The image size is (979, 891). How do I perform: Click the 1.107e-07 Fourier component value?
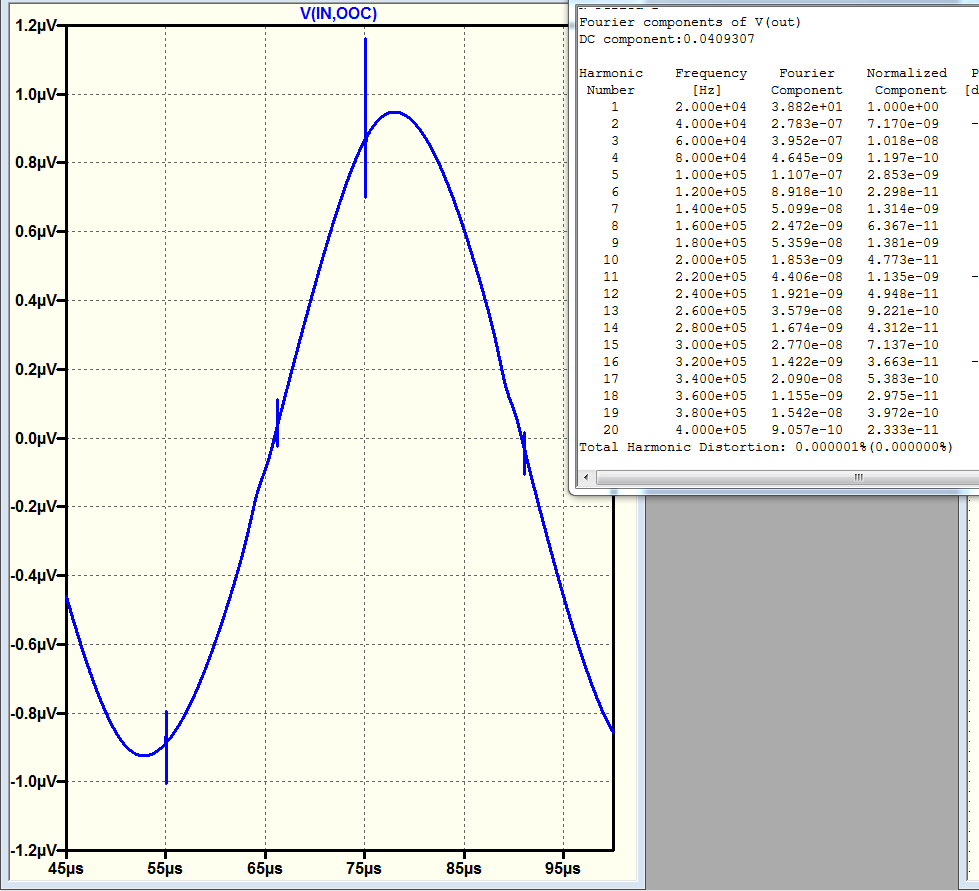(x=807, y=175)
